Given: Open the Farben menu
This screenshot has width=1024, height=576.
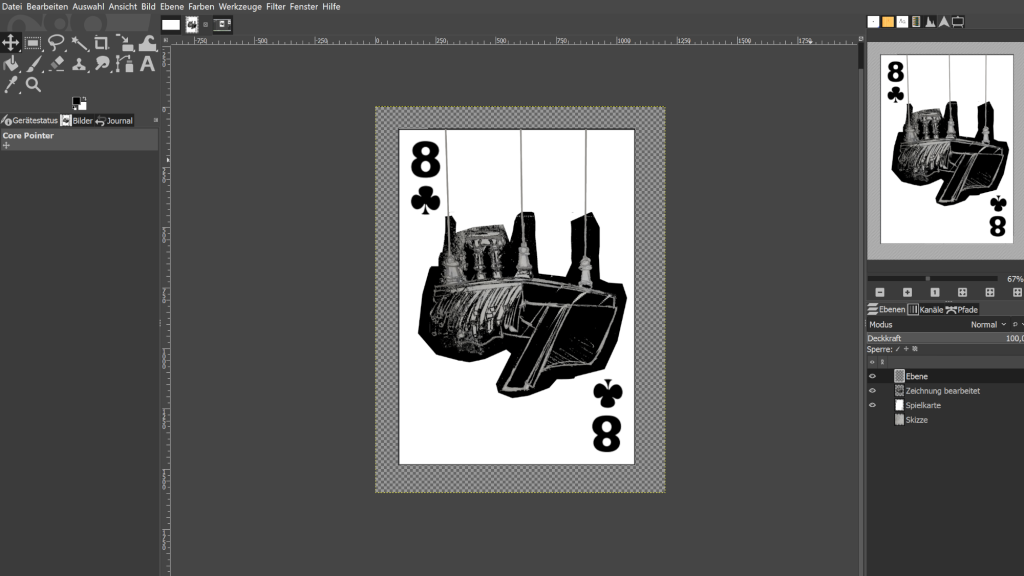Looking at the screenshot, I should point(200,6).
